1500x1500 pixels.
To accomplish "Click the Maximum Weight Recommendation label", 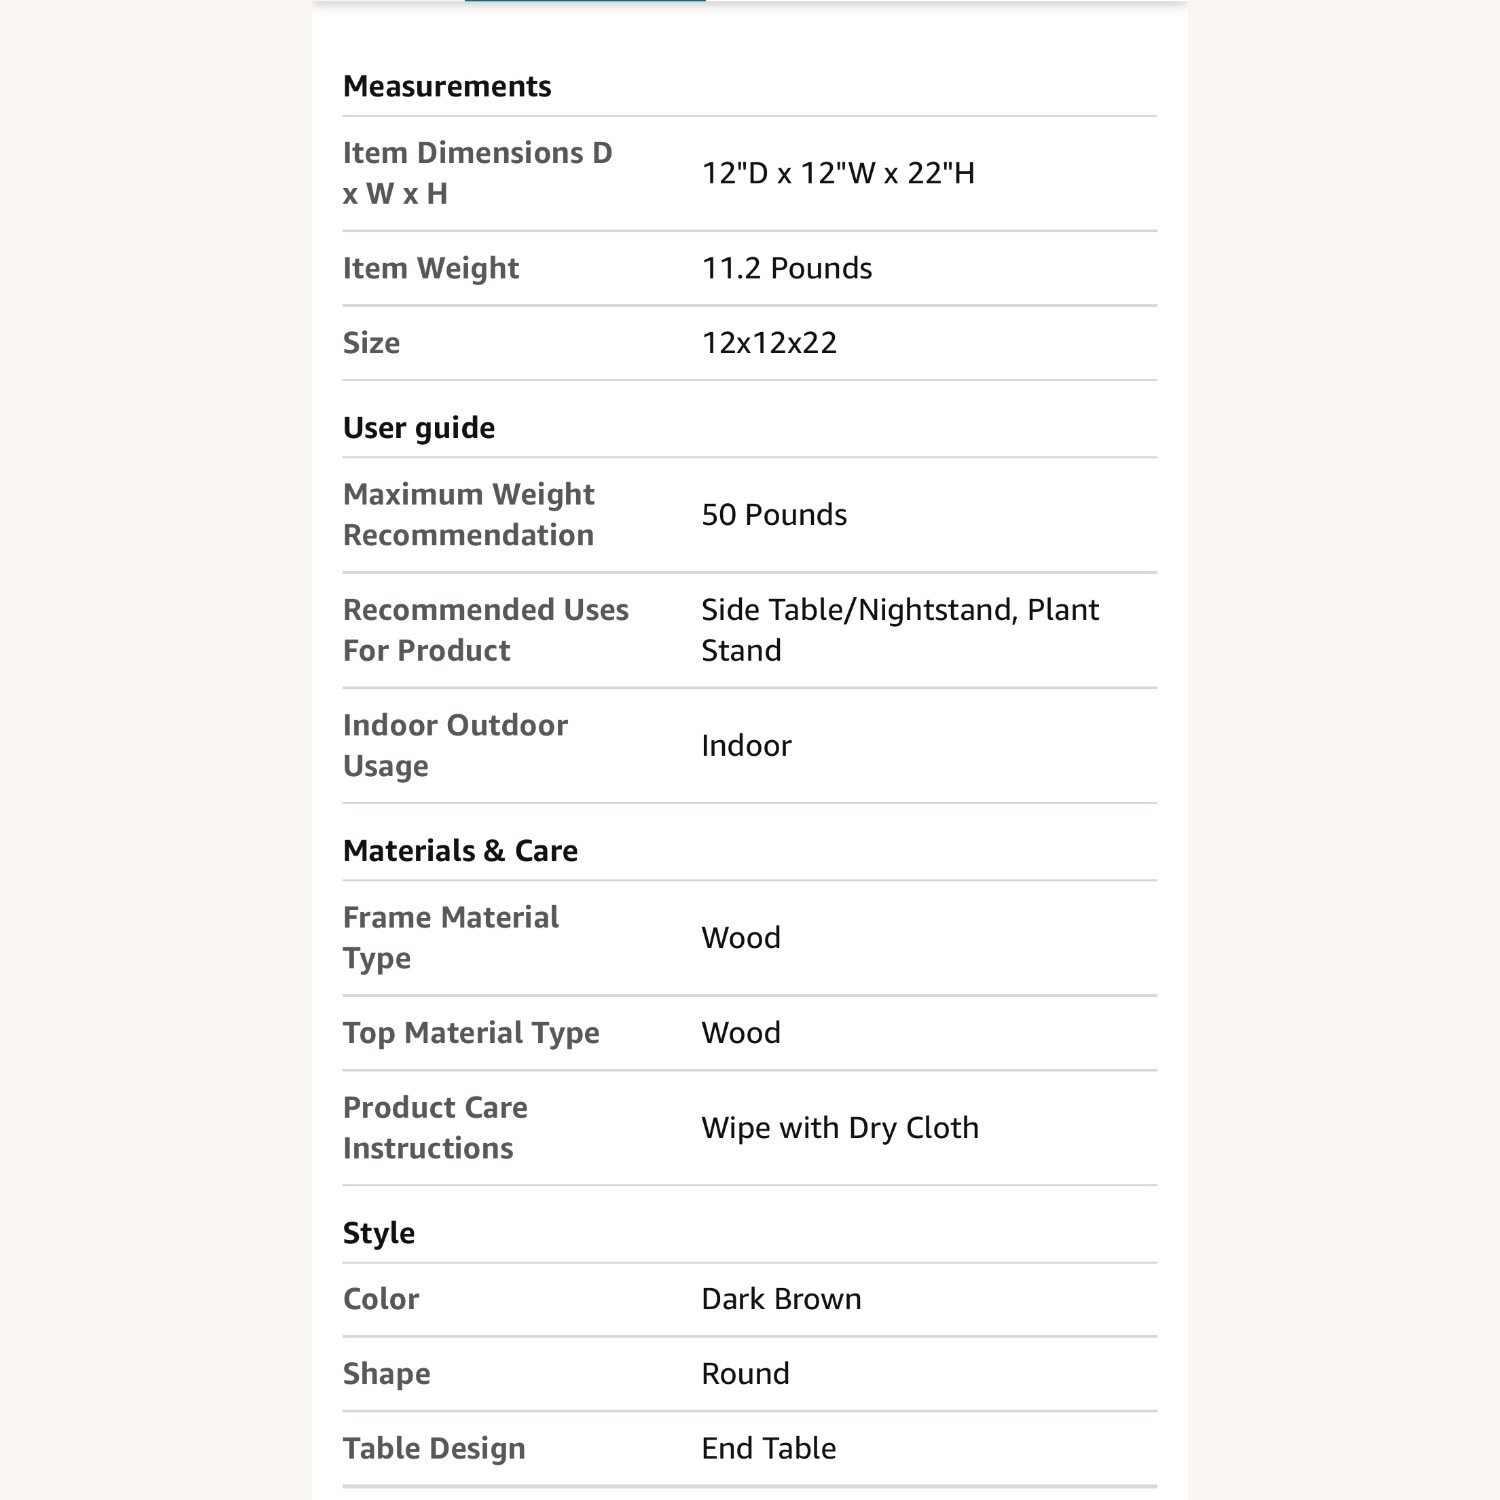I will [x=469, y=514].
